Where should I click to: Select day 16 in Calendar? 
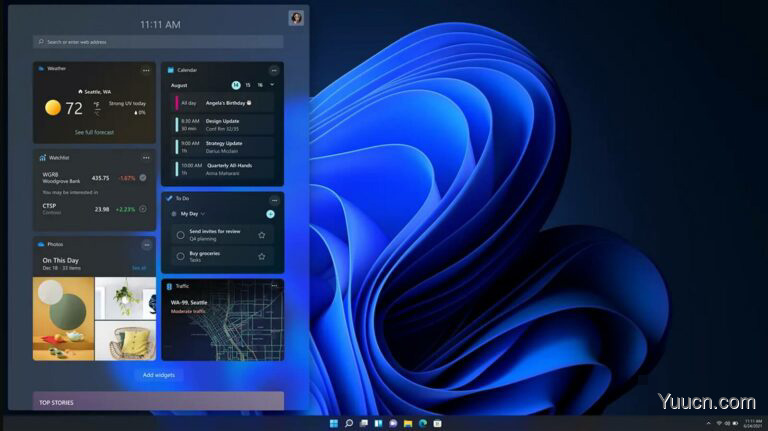(x=260, y=85)
